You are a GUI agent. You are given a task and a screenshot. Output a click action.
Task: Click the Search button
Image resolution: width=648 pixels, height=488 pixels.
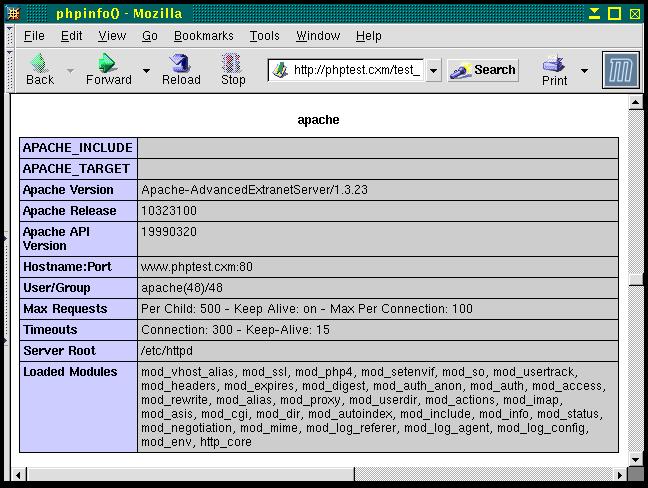coord(483,70)
